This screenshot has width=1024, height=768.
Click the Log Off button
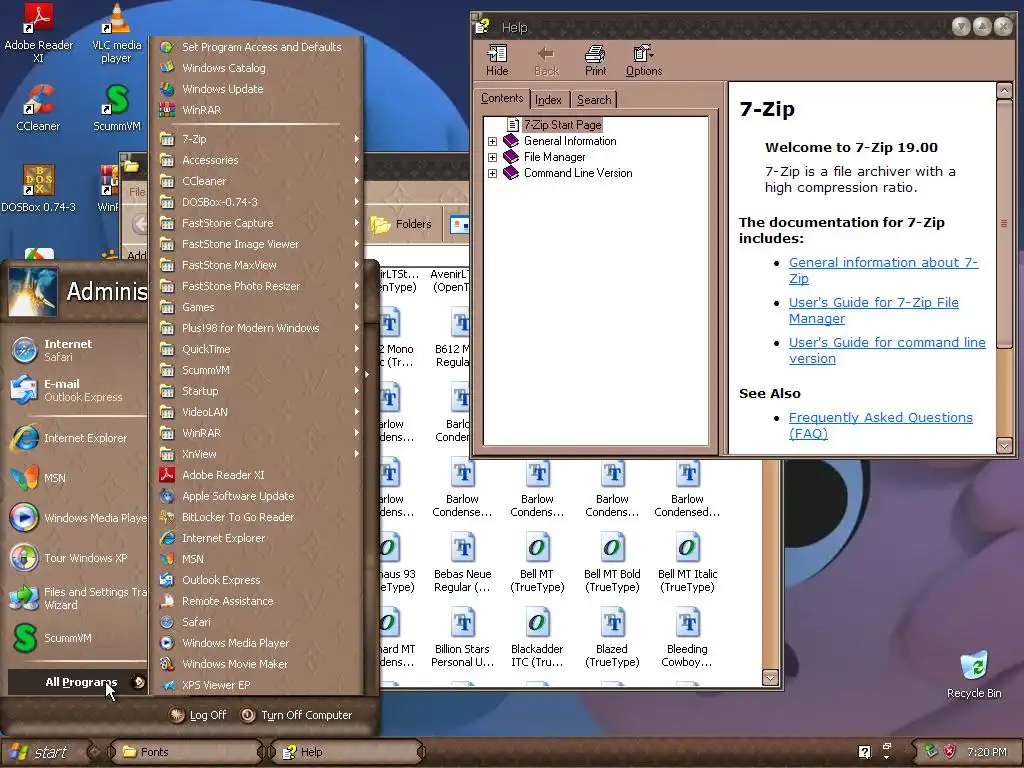[x=198, y=715]
